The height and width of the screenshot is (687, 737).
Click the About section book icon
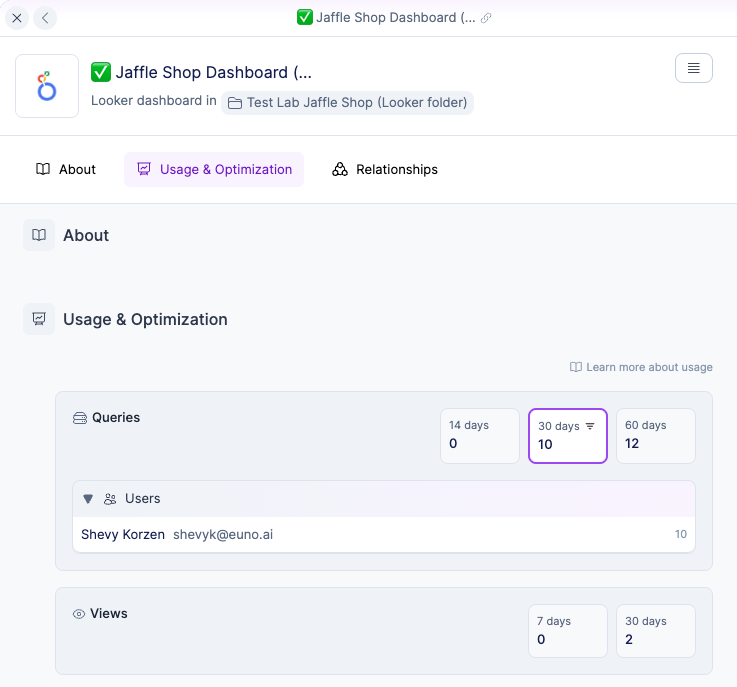[39, 235]
